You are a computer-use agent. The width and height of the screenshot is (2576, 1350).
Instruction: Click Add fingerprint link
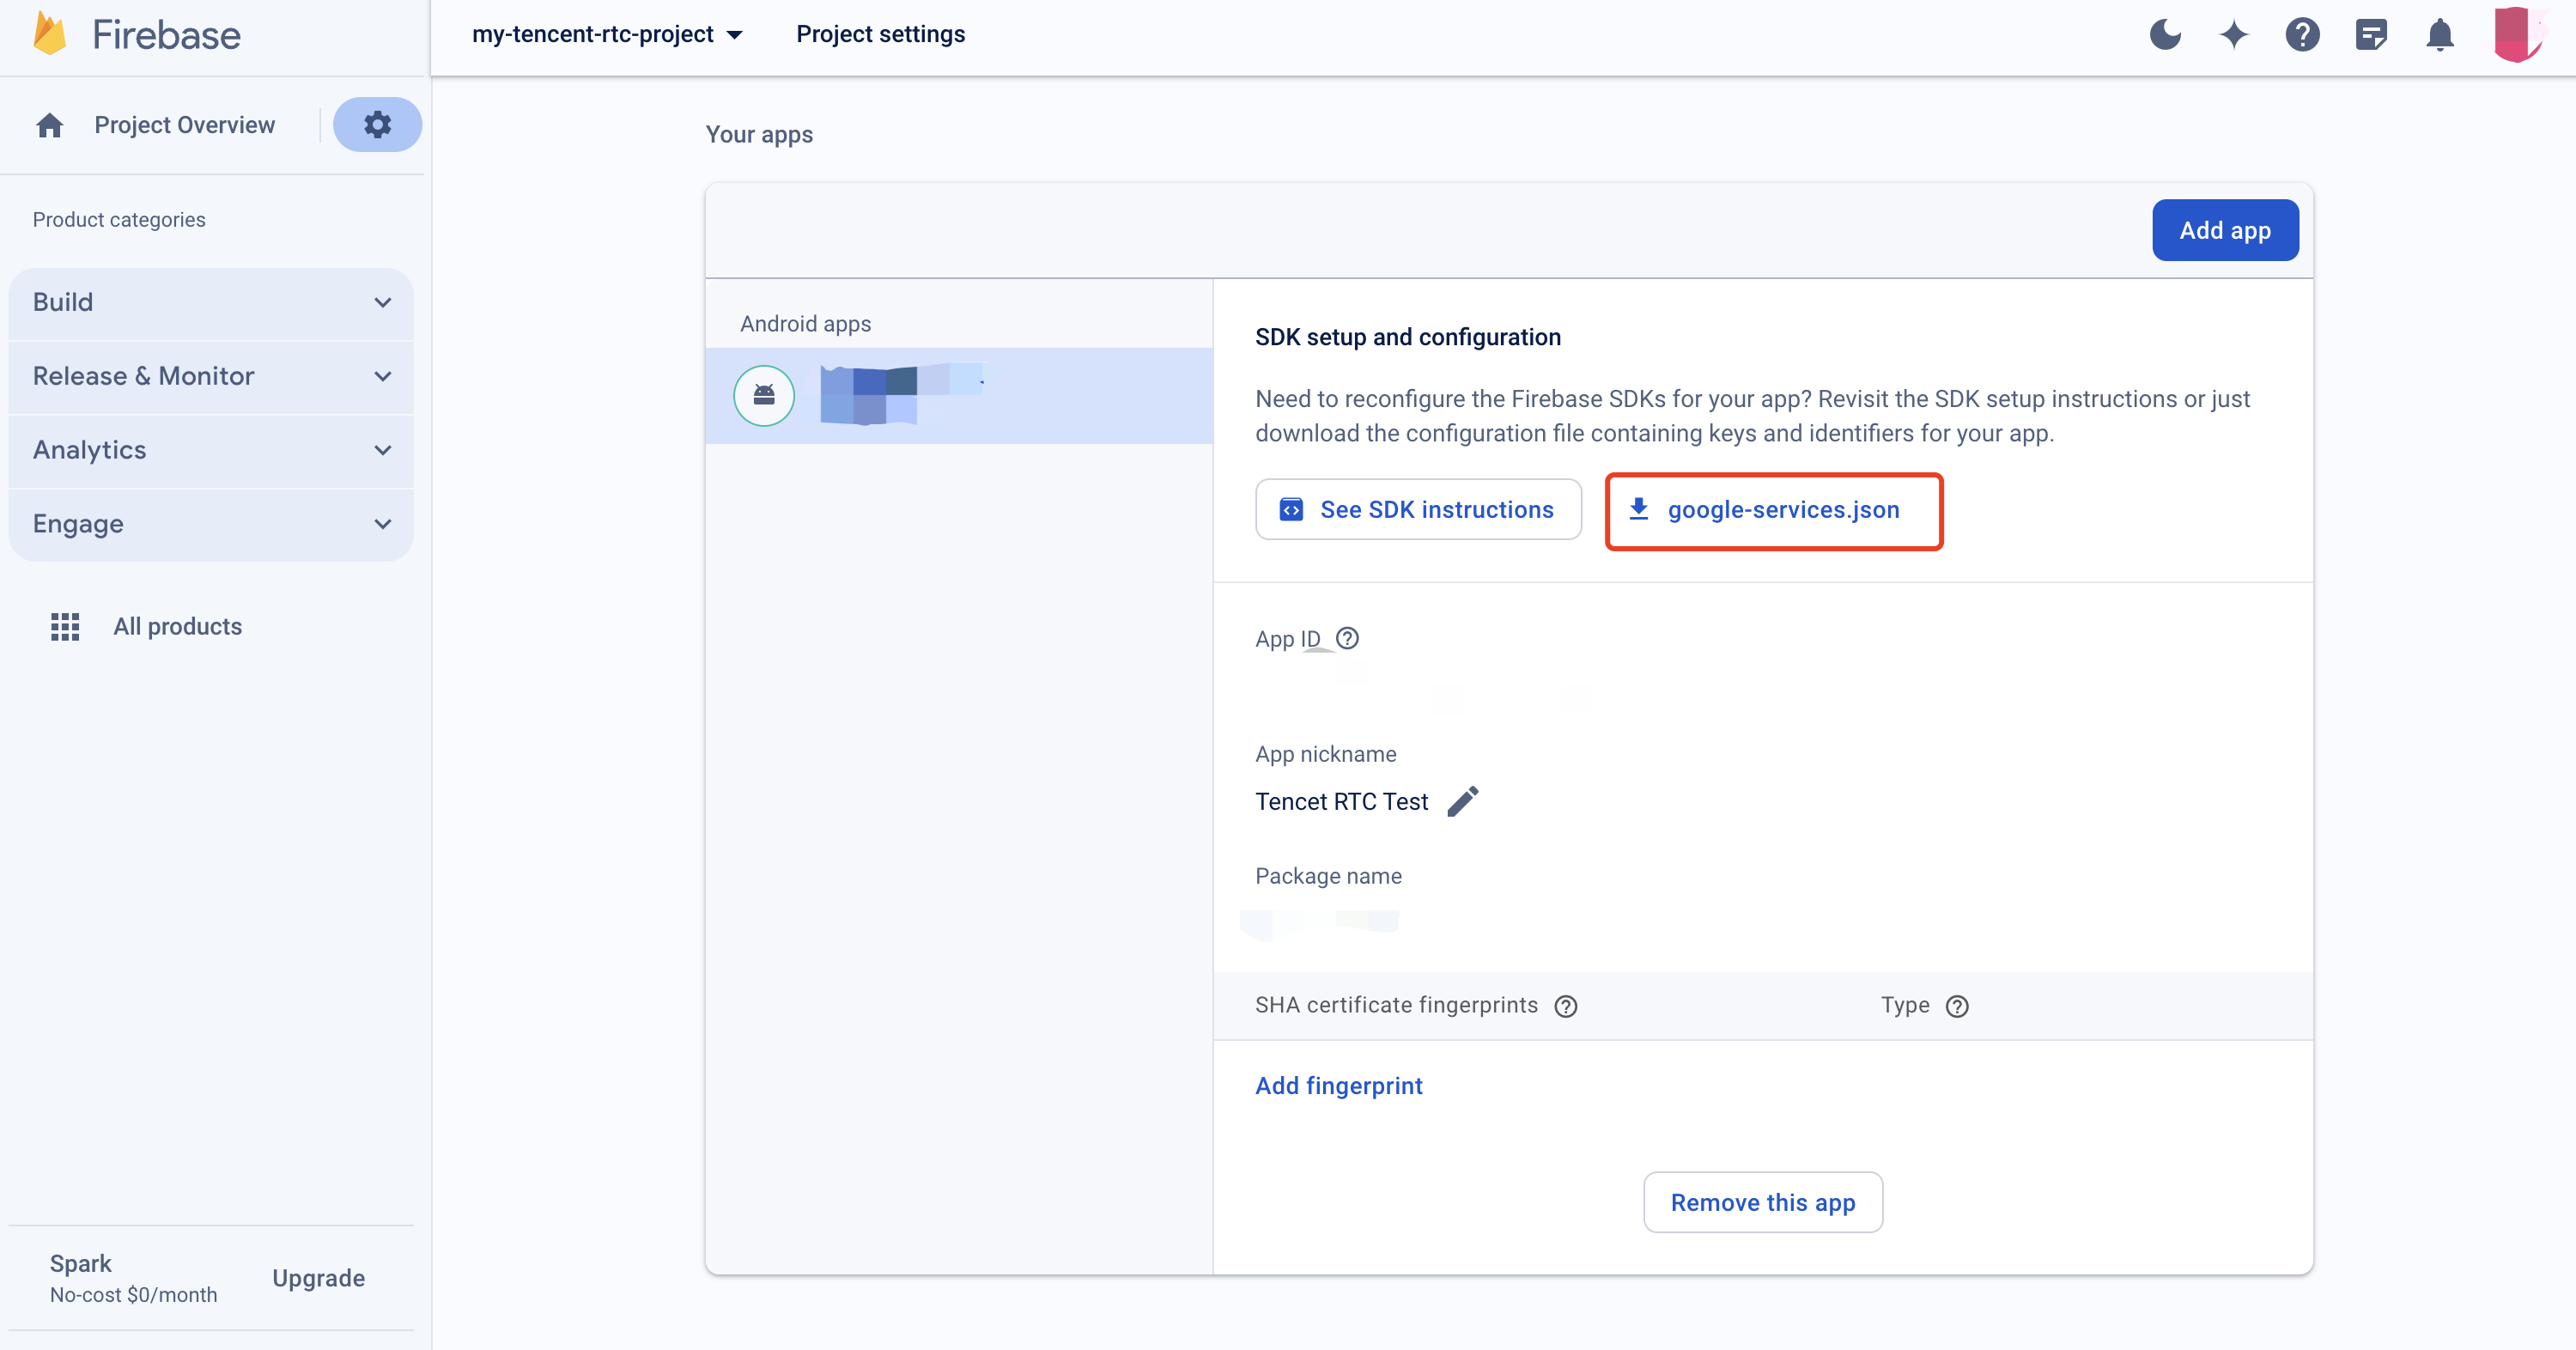coord(1338,1086)
